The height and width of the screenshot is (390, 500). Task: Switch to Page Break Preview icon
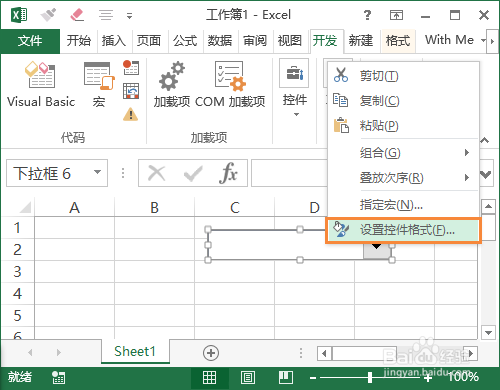pyautogui.click(x=286, y=377)
